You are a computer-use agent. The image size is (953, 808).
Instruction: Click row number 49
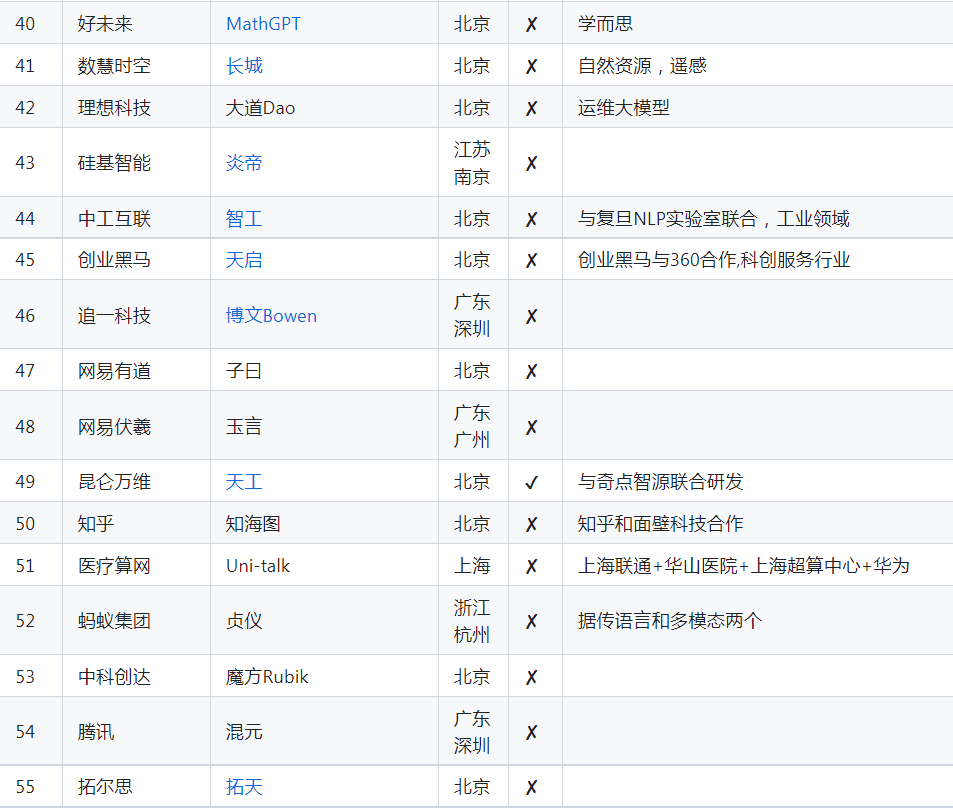(x=25, y=482)
